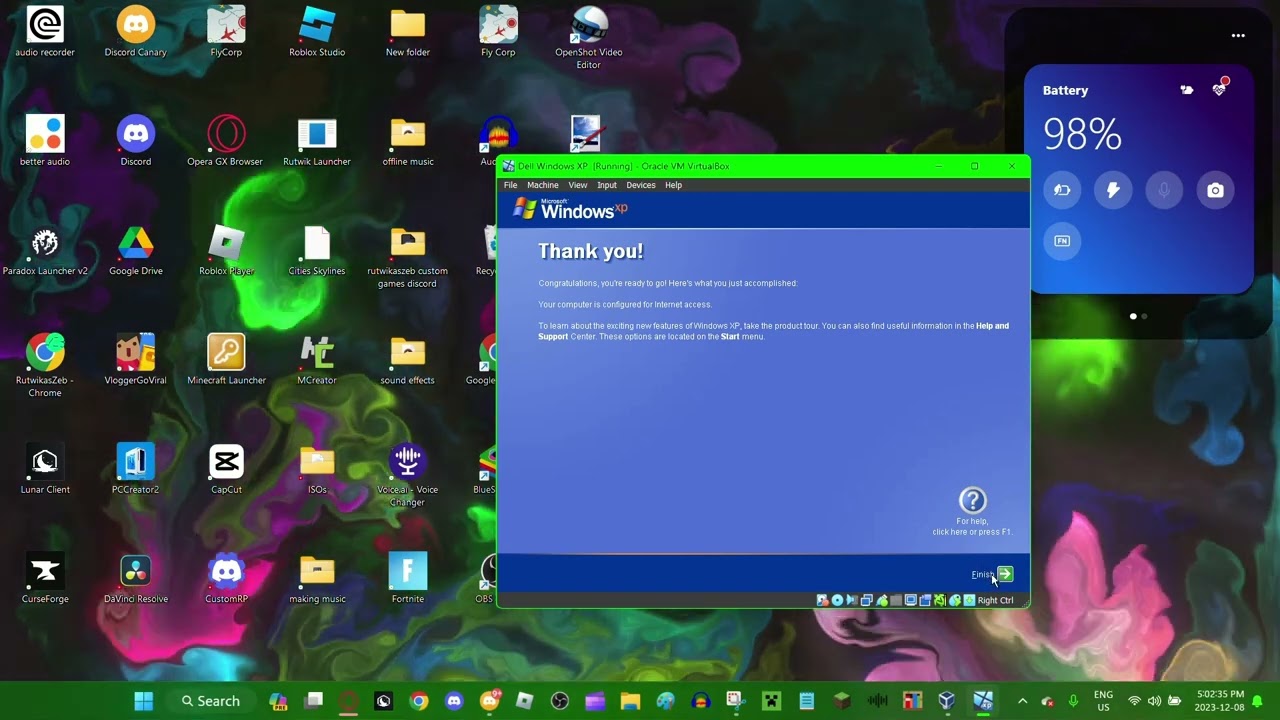Click the USB devices status icon

click(x=881, y=600)
